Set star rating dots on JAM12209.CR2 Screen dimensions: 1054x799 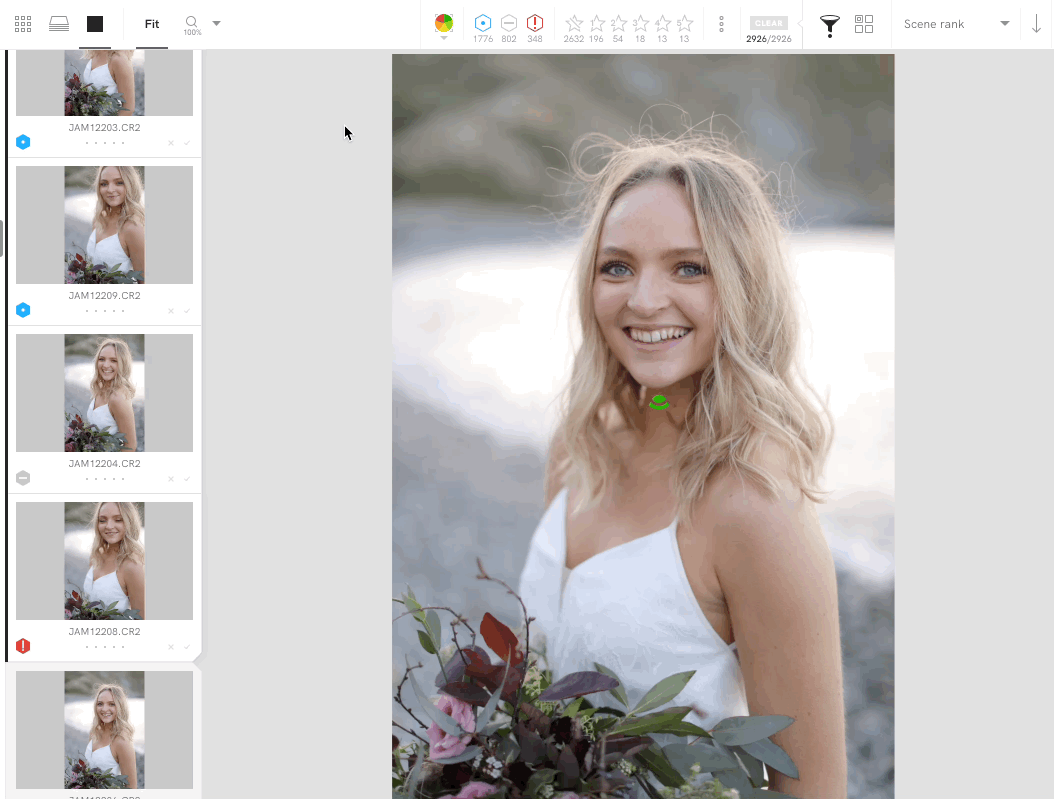tap(105, 311)
